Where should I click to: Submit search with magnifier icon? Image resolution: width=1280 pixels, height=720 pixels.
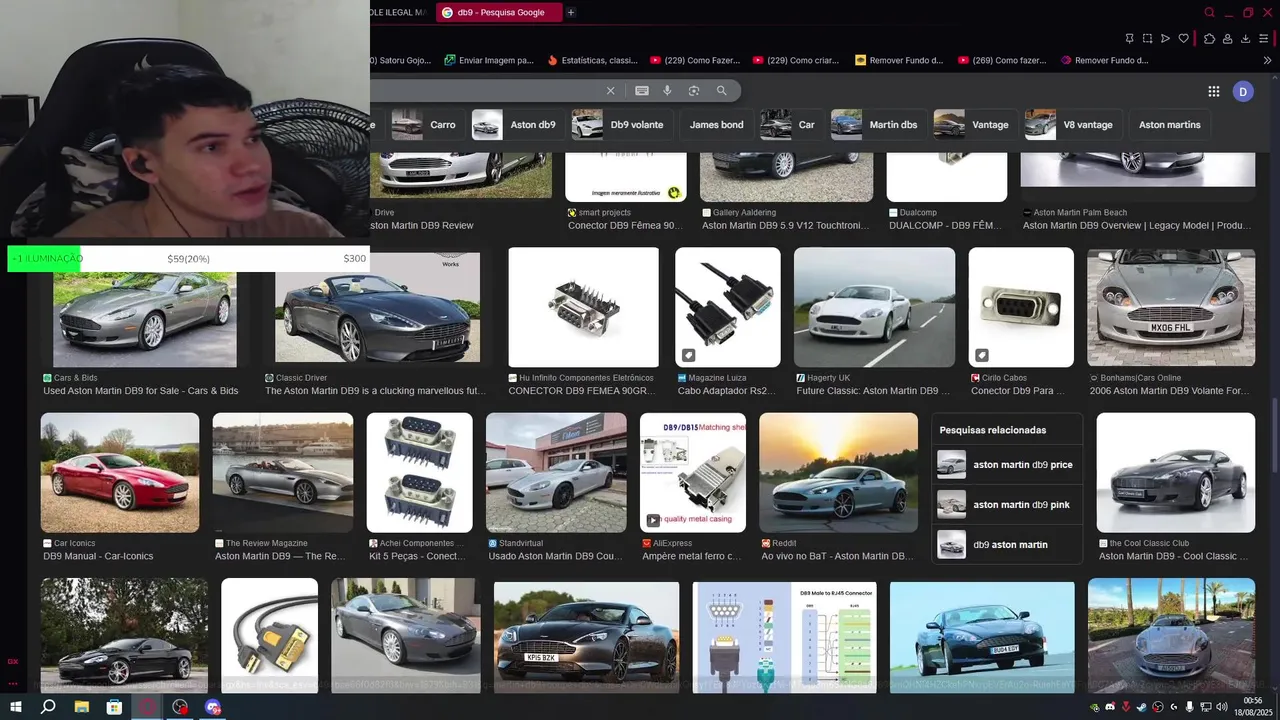[x=722, y=91]
